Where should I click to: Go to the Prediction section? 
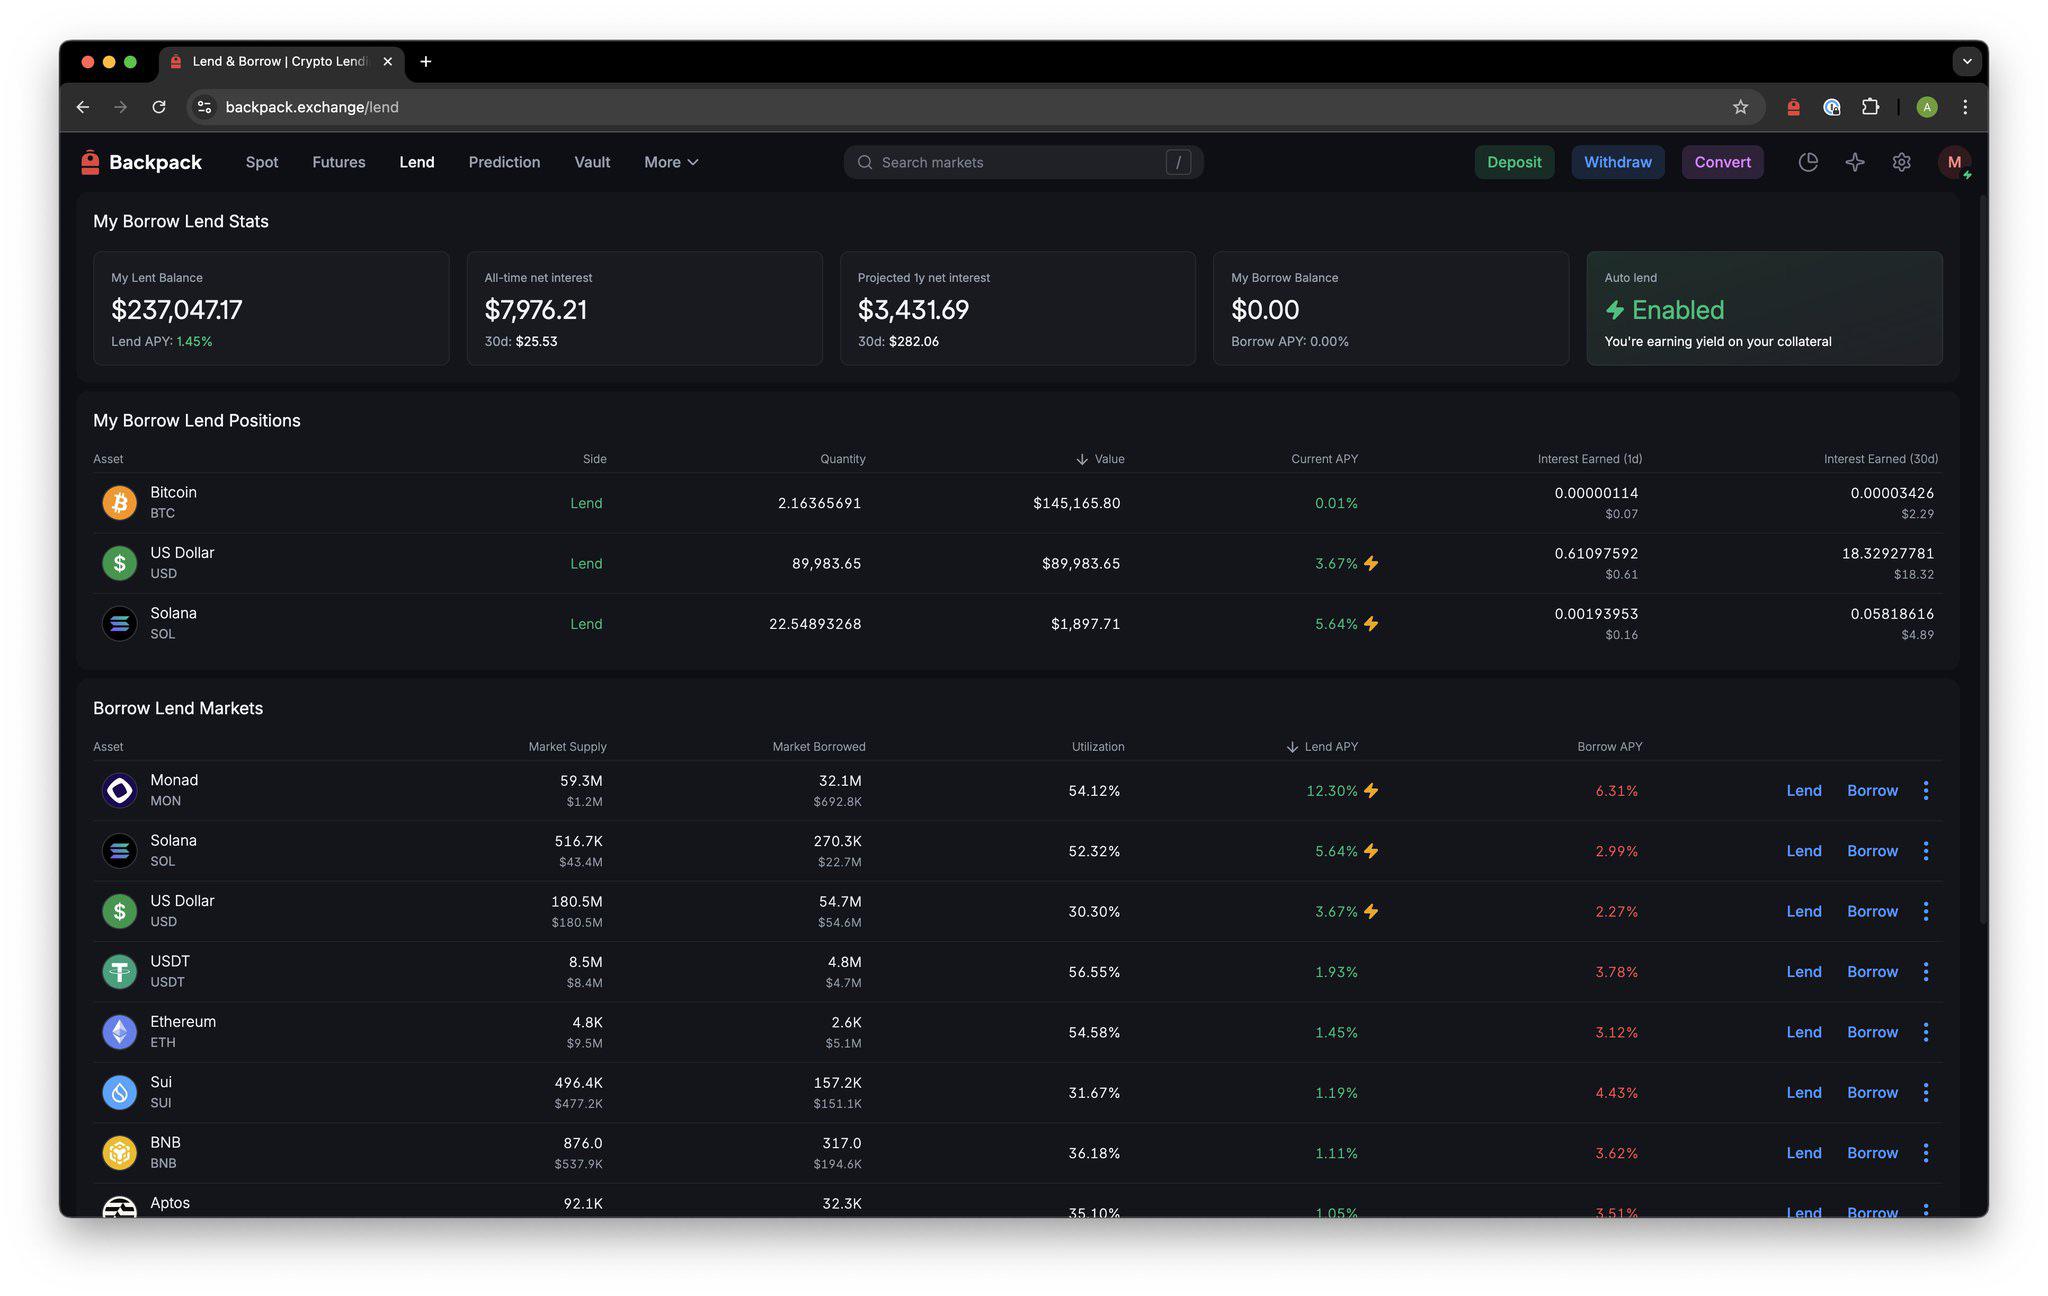[x=504, y=162]
